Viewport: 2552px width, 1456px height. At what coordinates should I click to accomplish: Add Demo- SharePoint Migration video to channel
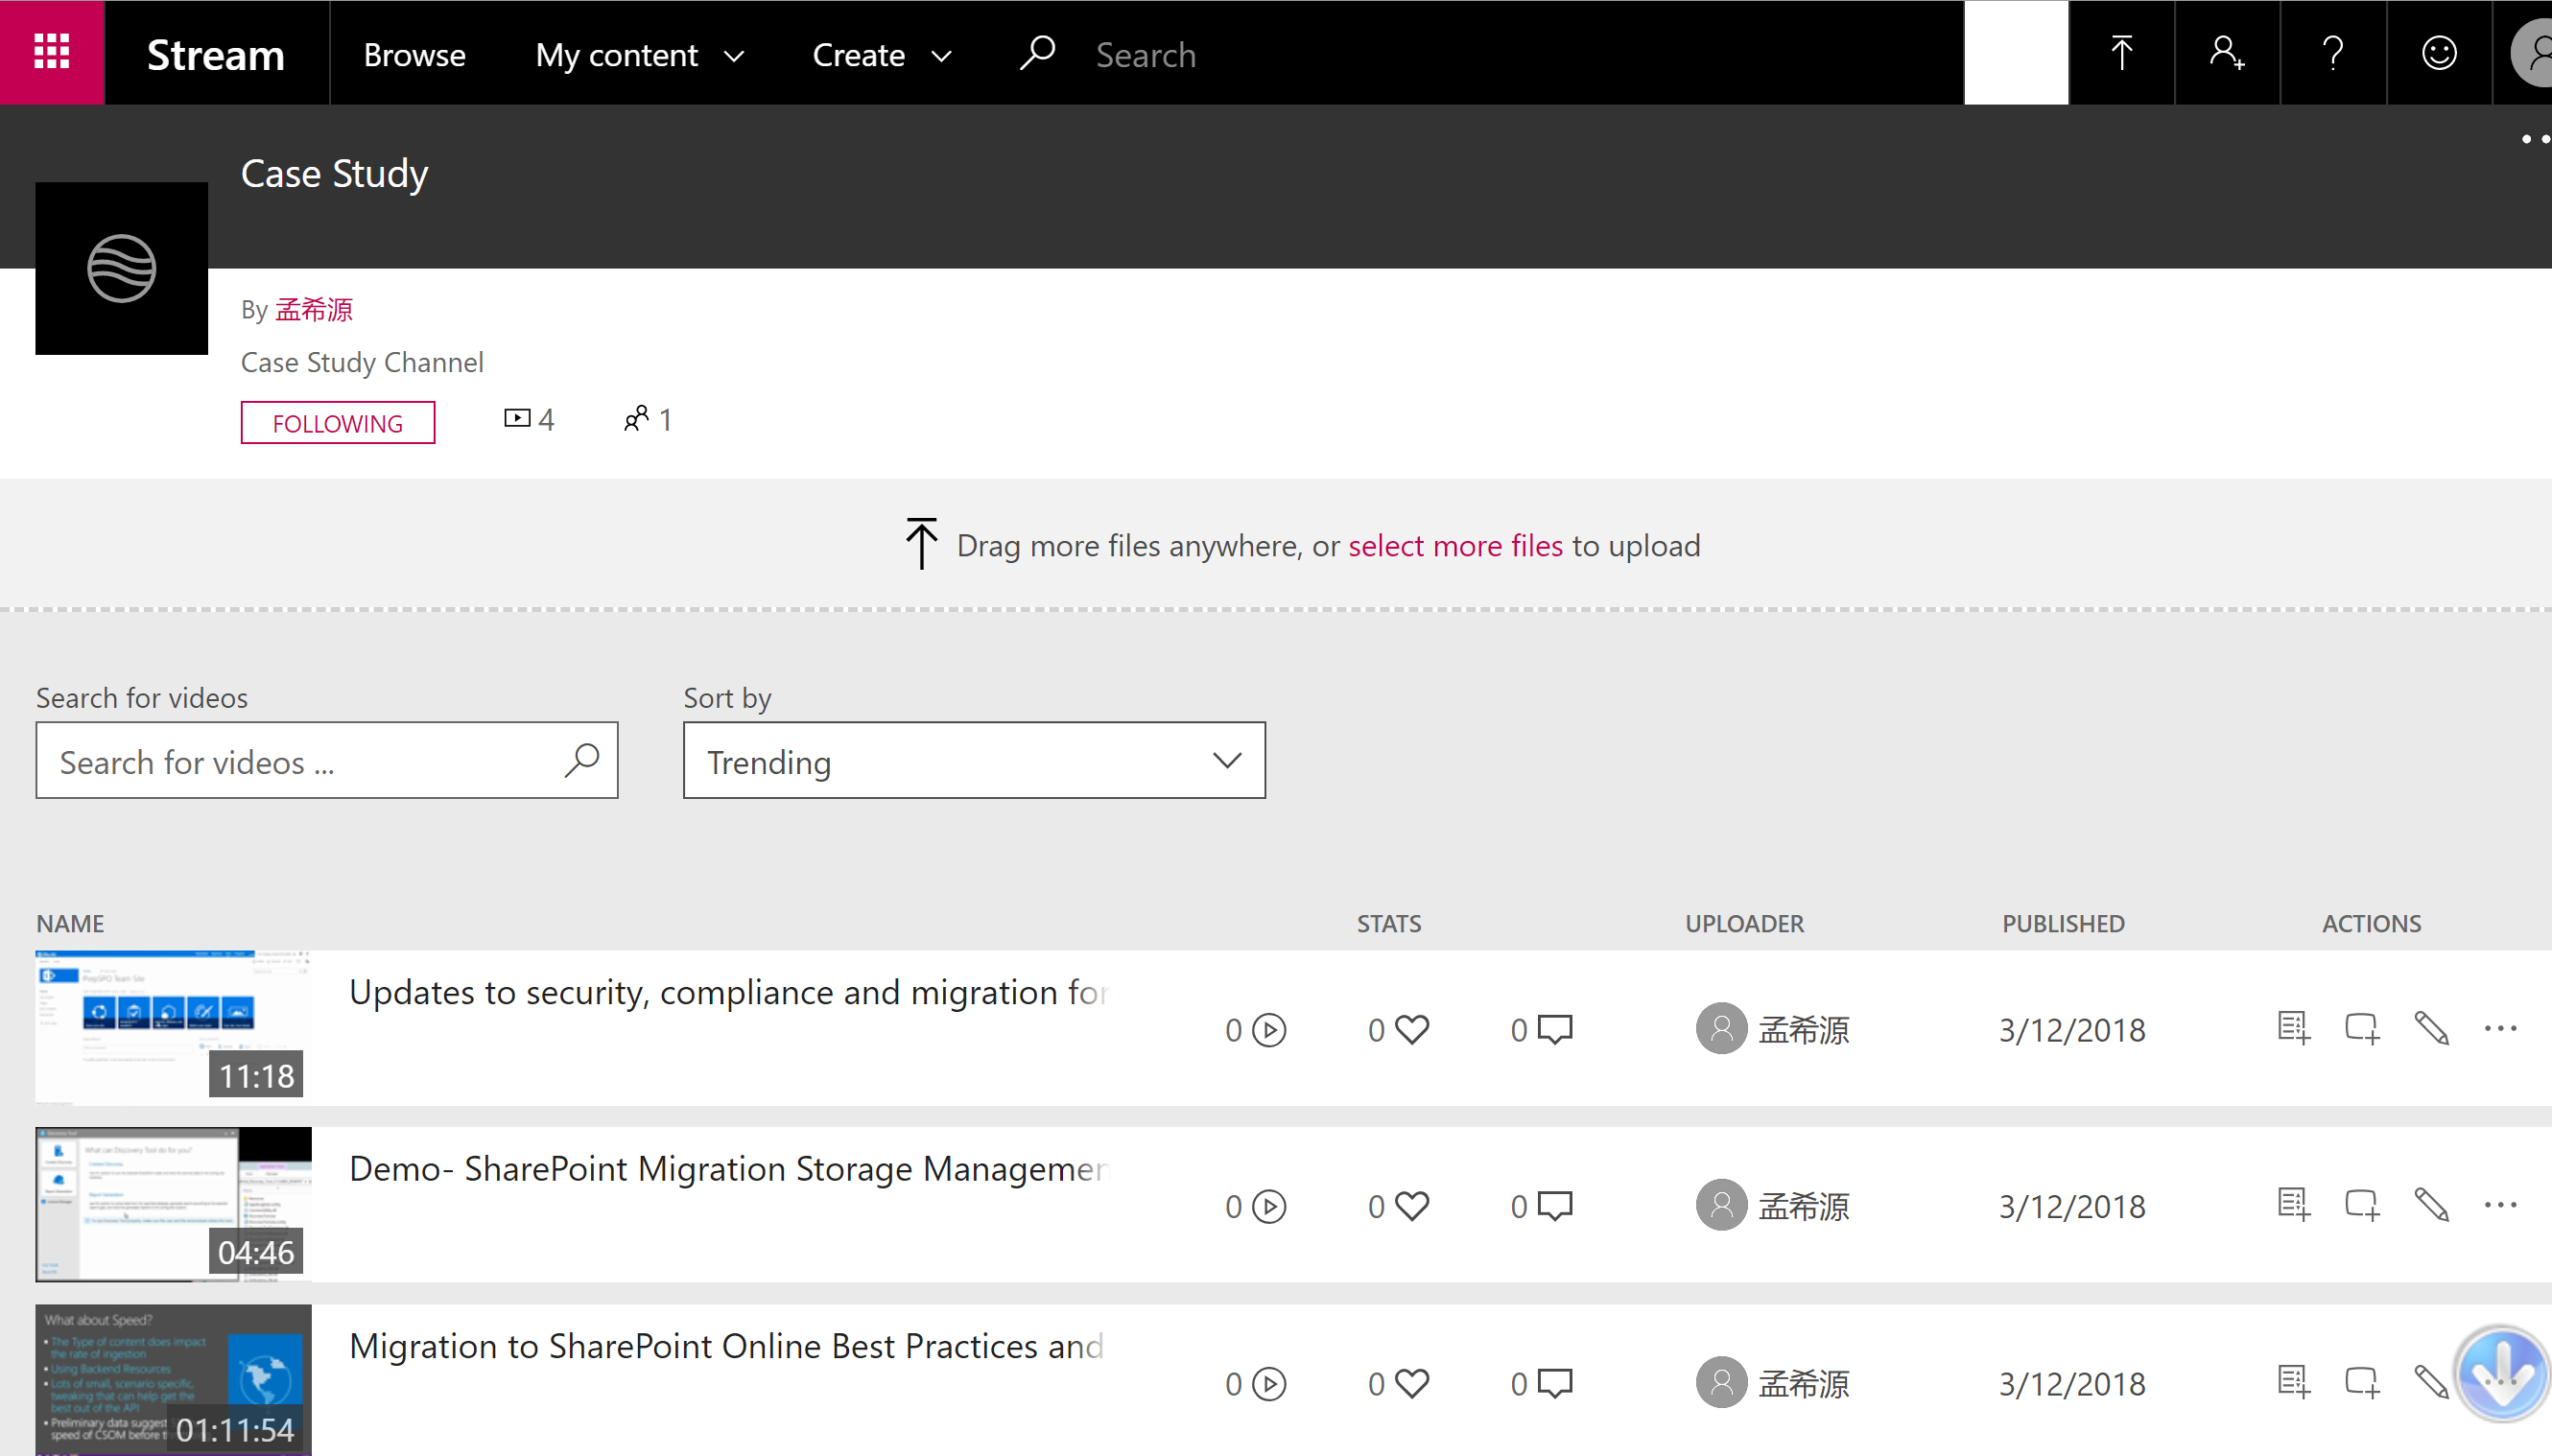pos(2363,1205)
